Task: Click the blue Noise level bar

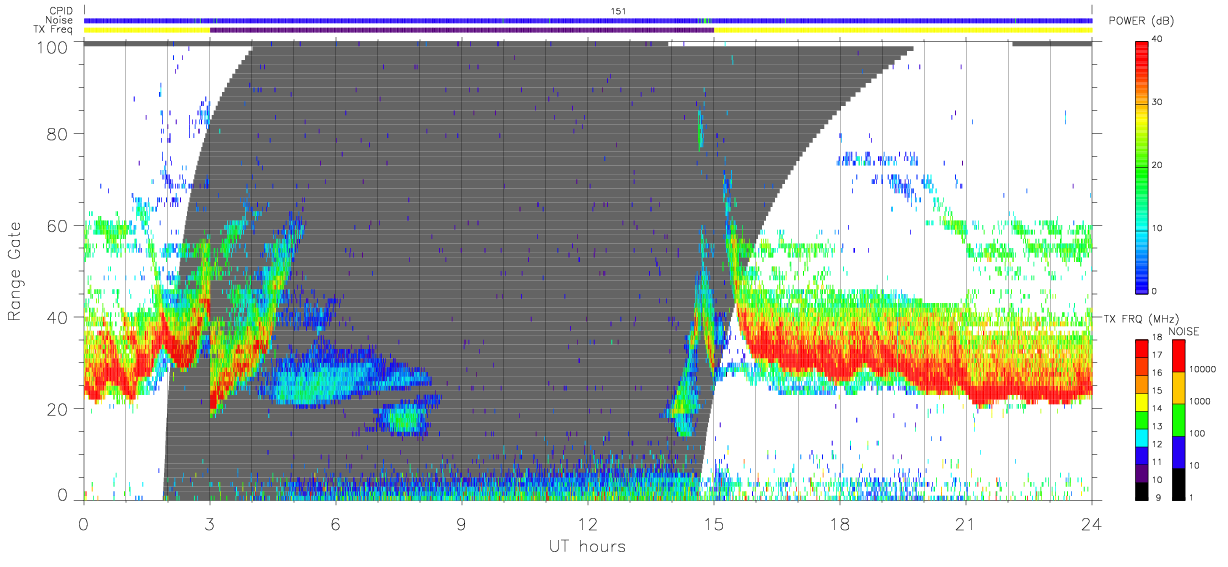Action: pos(588,21)
